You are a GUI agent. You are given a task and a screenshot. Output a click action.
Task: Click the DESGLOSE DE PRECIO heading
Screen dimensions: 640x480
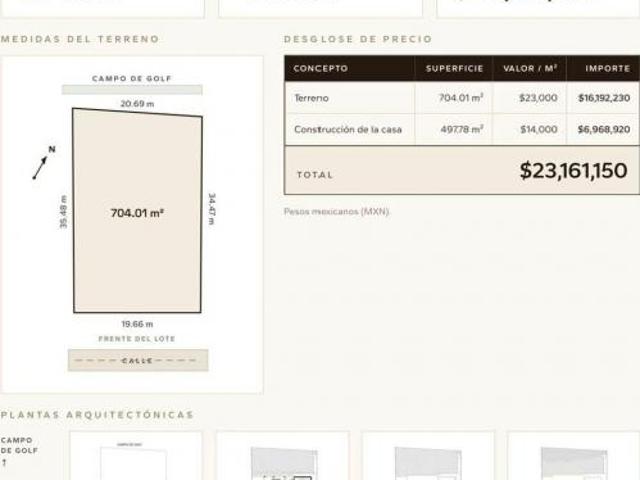tap(358, 39)
